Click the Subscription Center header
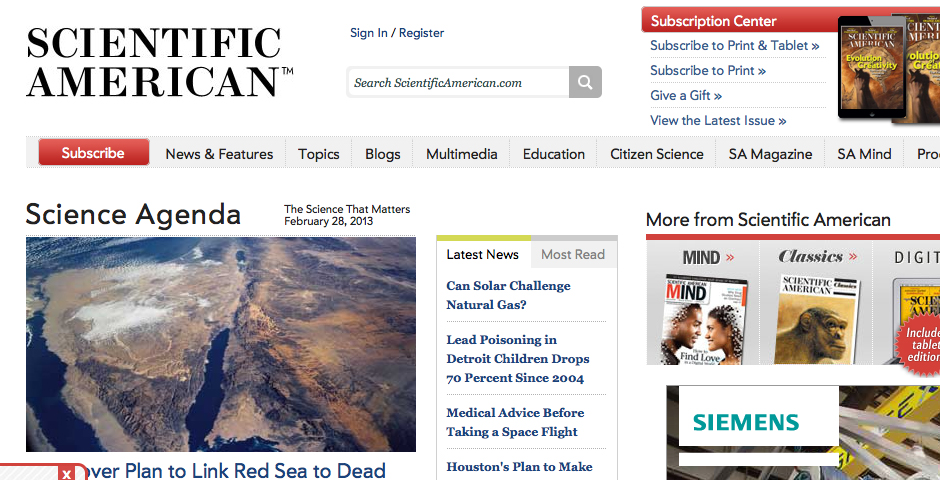Viewport: 940px width, 480px height. [x=713, y=21]
